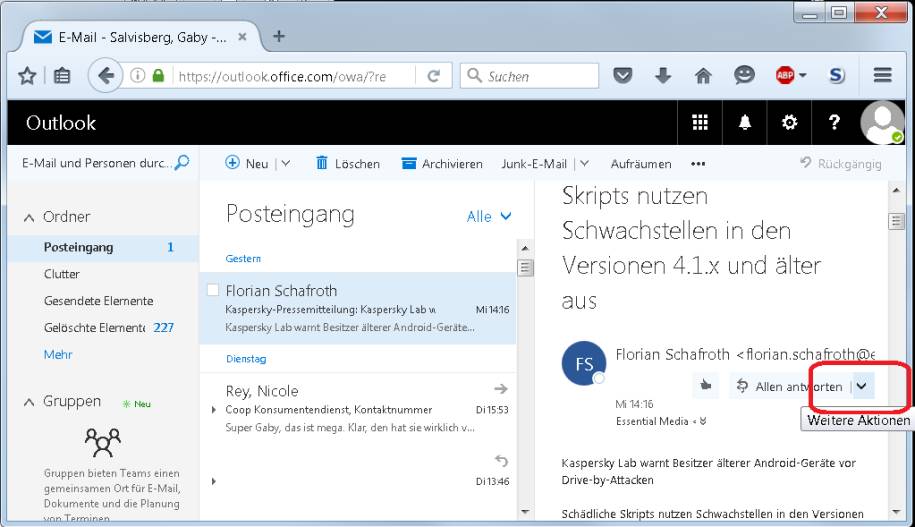Open the Firefox hamburger menu
The width and height of the screenshot is (915, 527).
pos(882,75)
